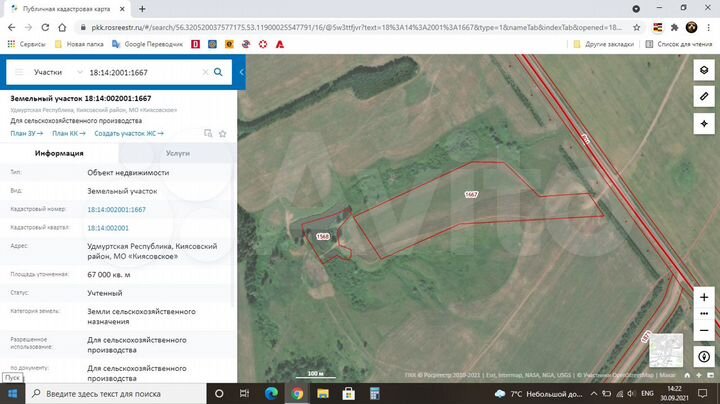Open Другие закладки folder
The height and width of the screenshot is (404, 720).
603,44
